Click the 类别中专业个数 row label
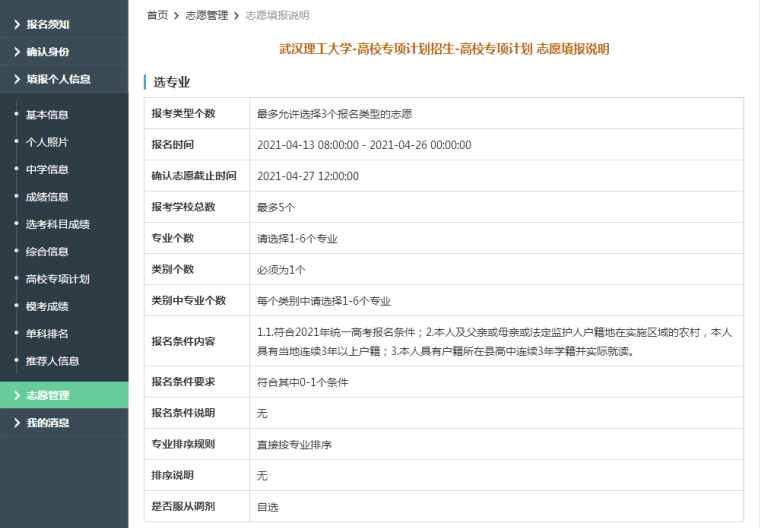 [x=189, y=300]
